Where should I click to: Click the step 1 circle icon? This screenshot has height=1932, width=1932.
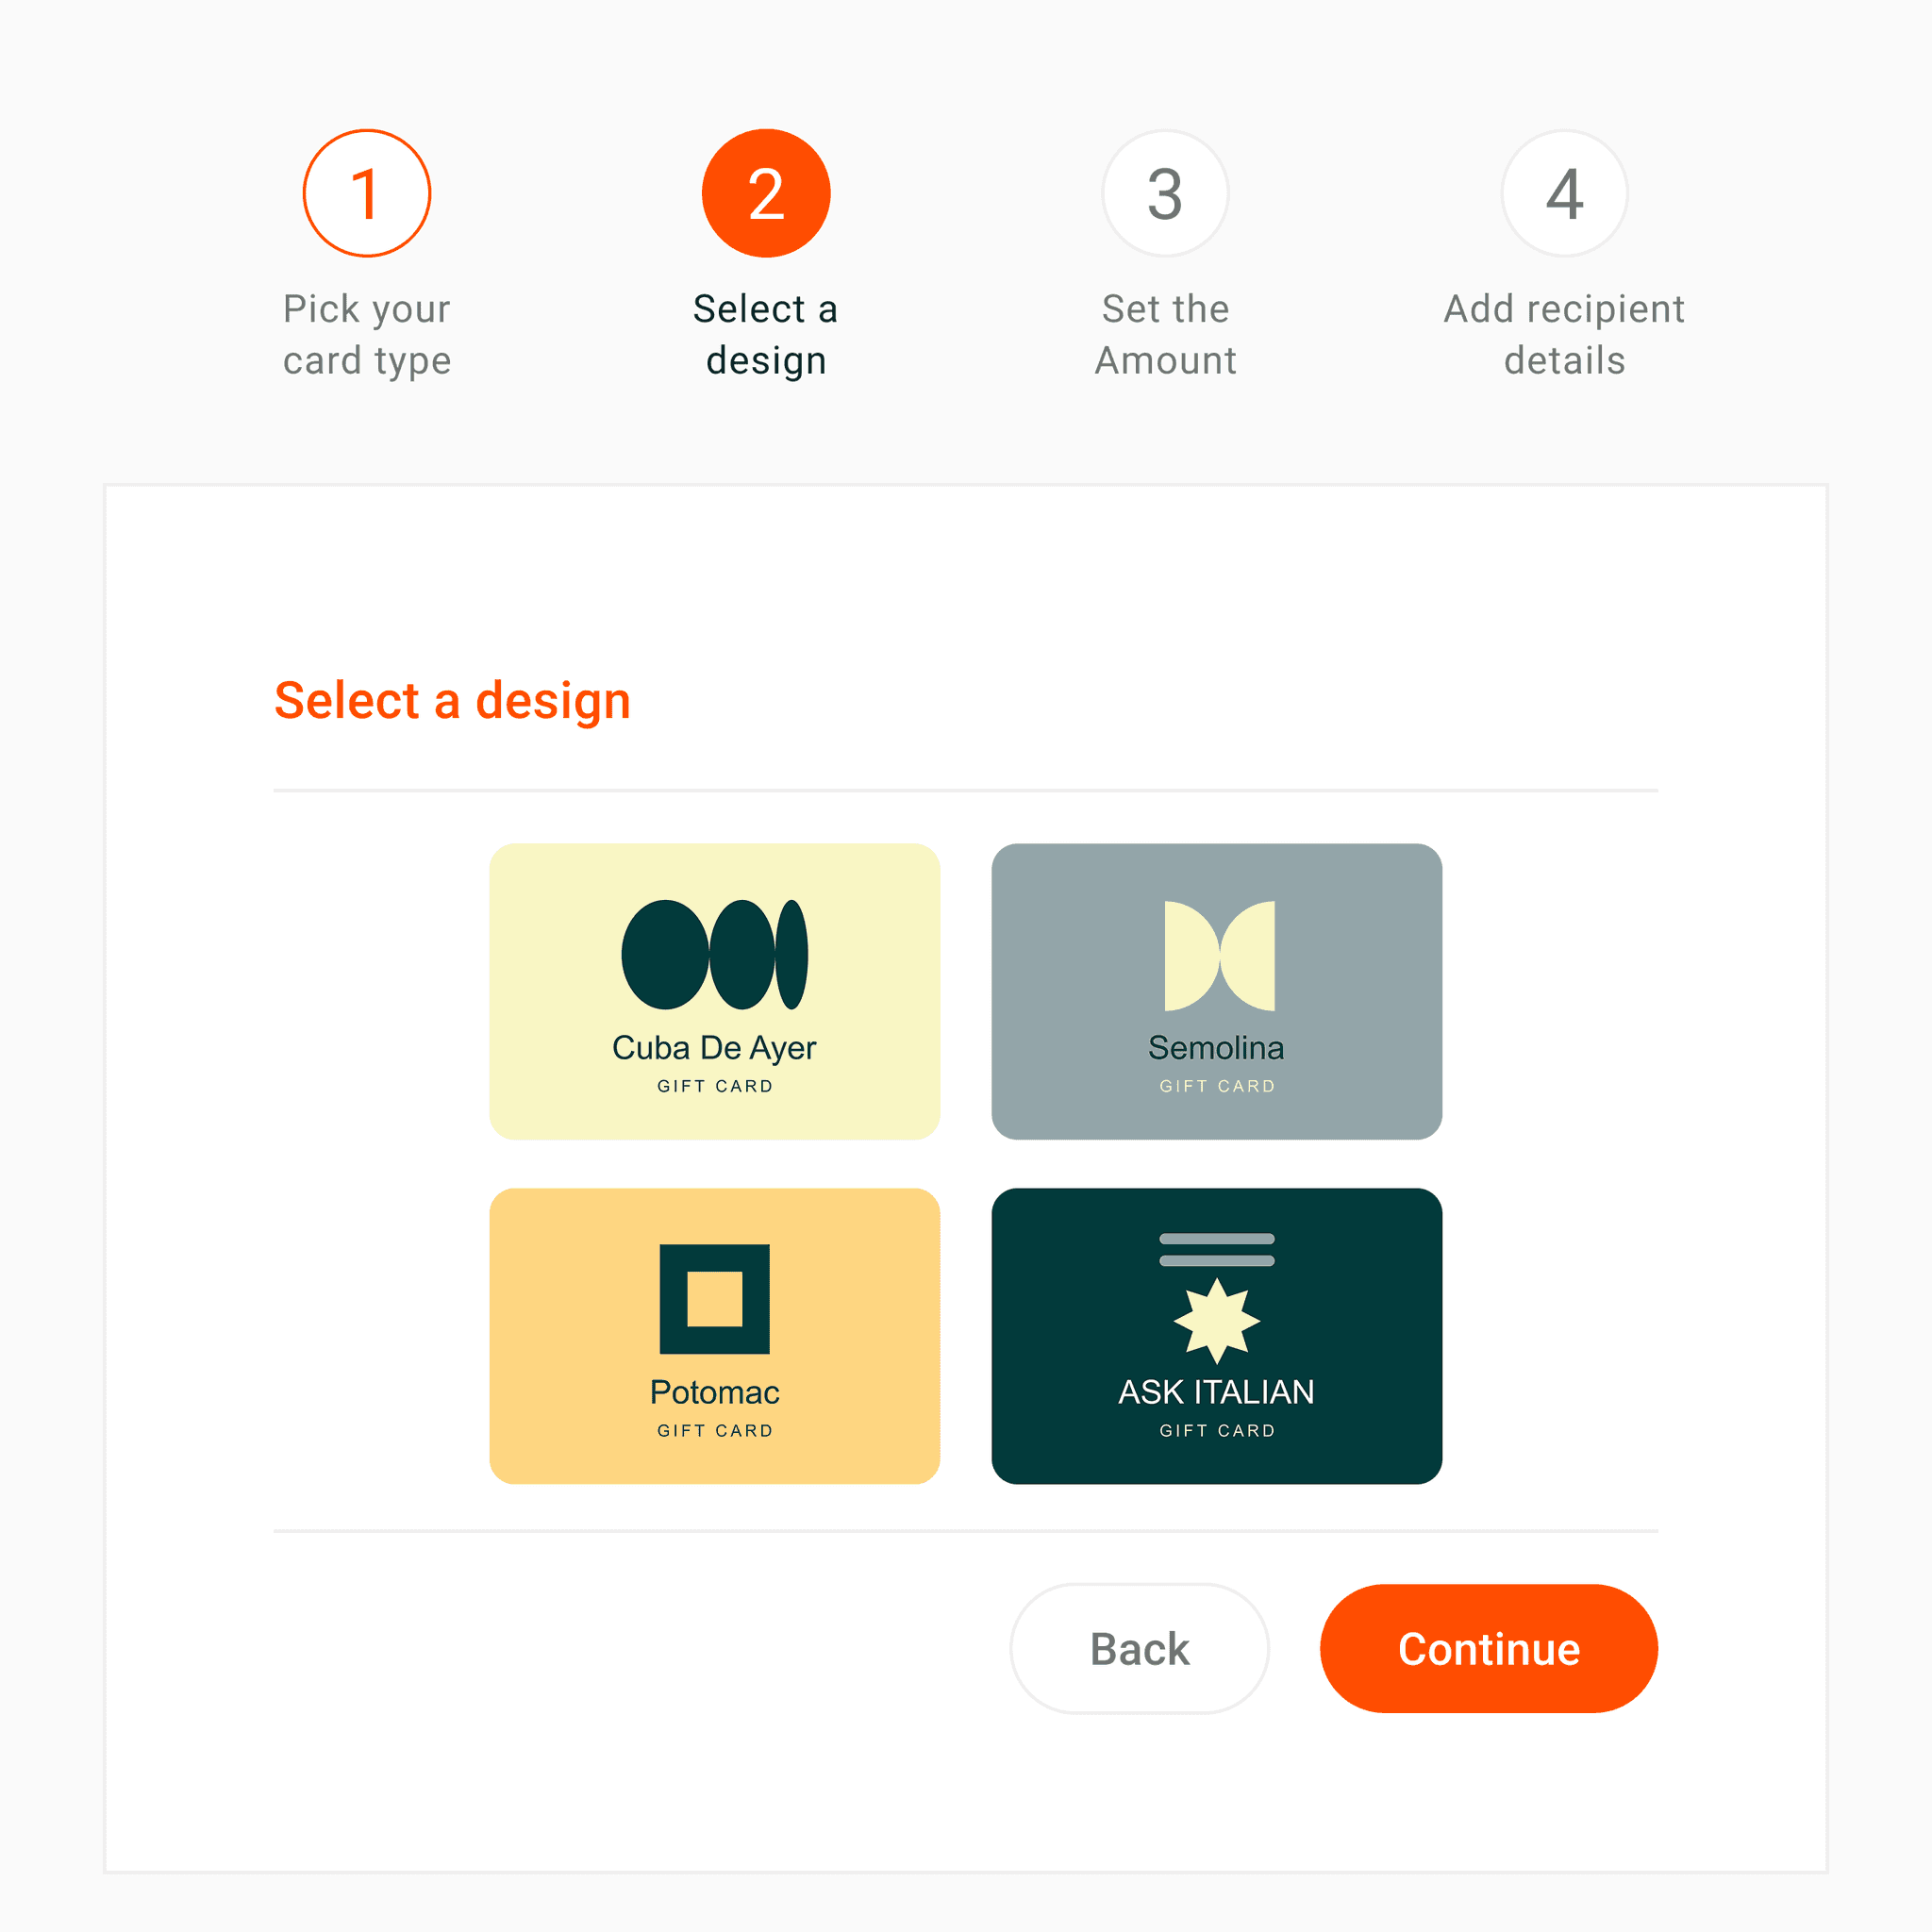point(367,193)
